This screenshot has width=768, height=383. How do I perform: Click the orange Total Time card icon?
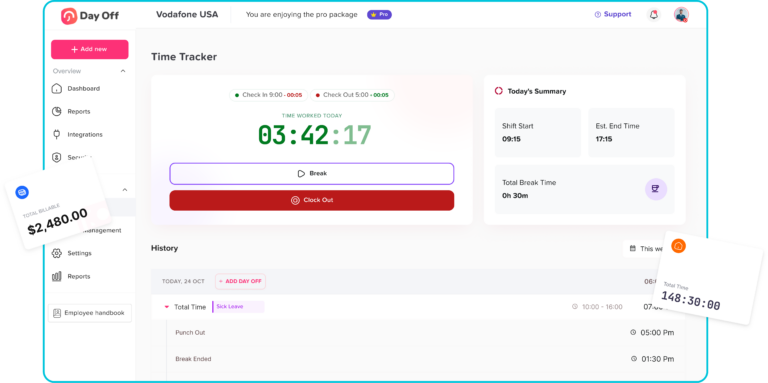[x=679, y=246]
